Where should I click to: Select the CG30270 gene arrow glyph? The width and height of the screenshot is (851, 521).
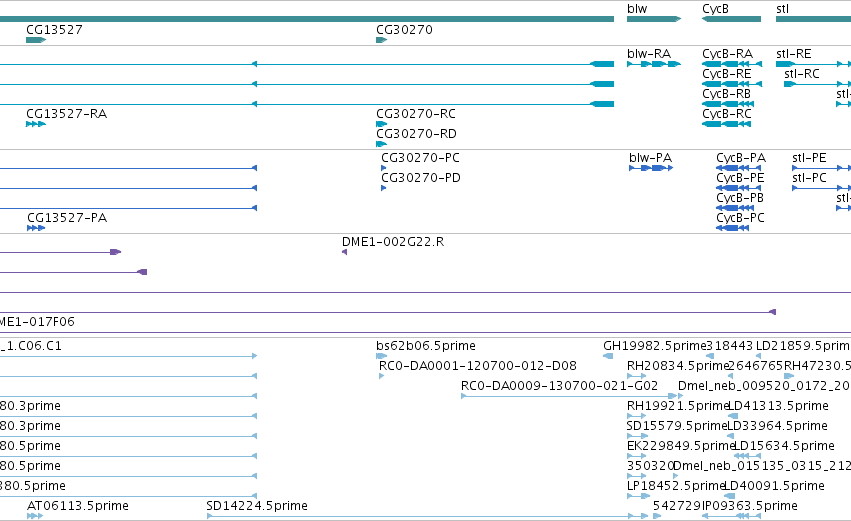coord(382,40)
